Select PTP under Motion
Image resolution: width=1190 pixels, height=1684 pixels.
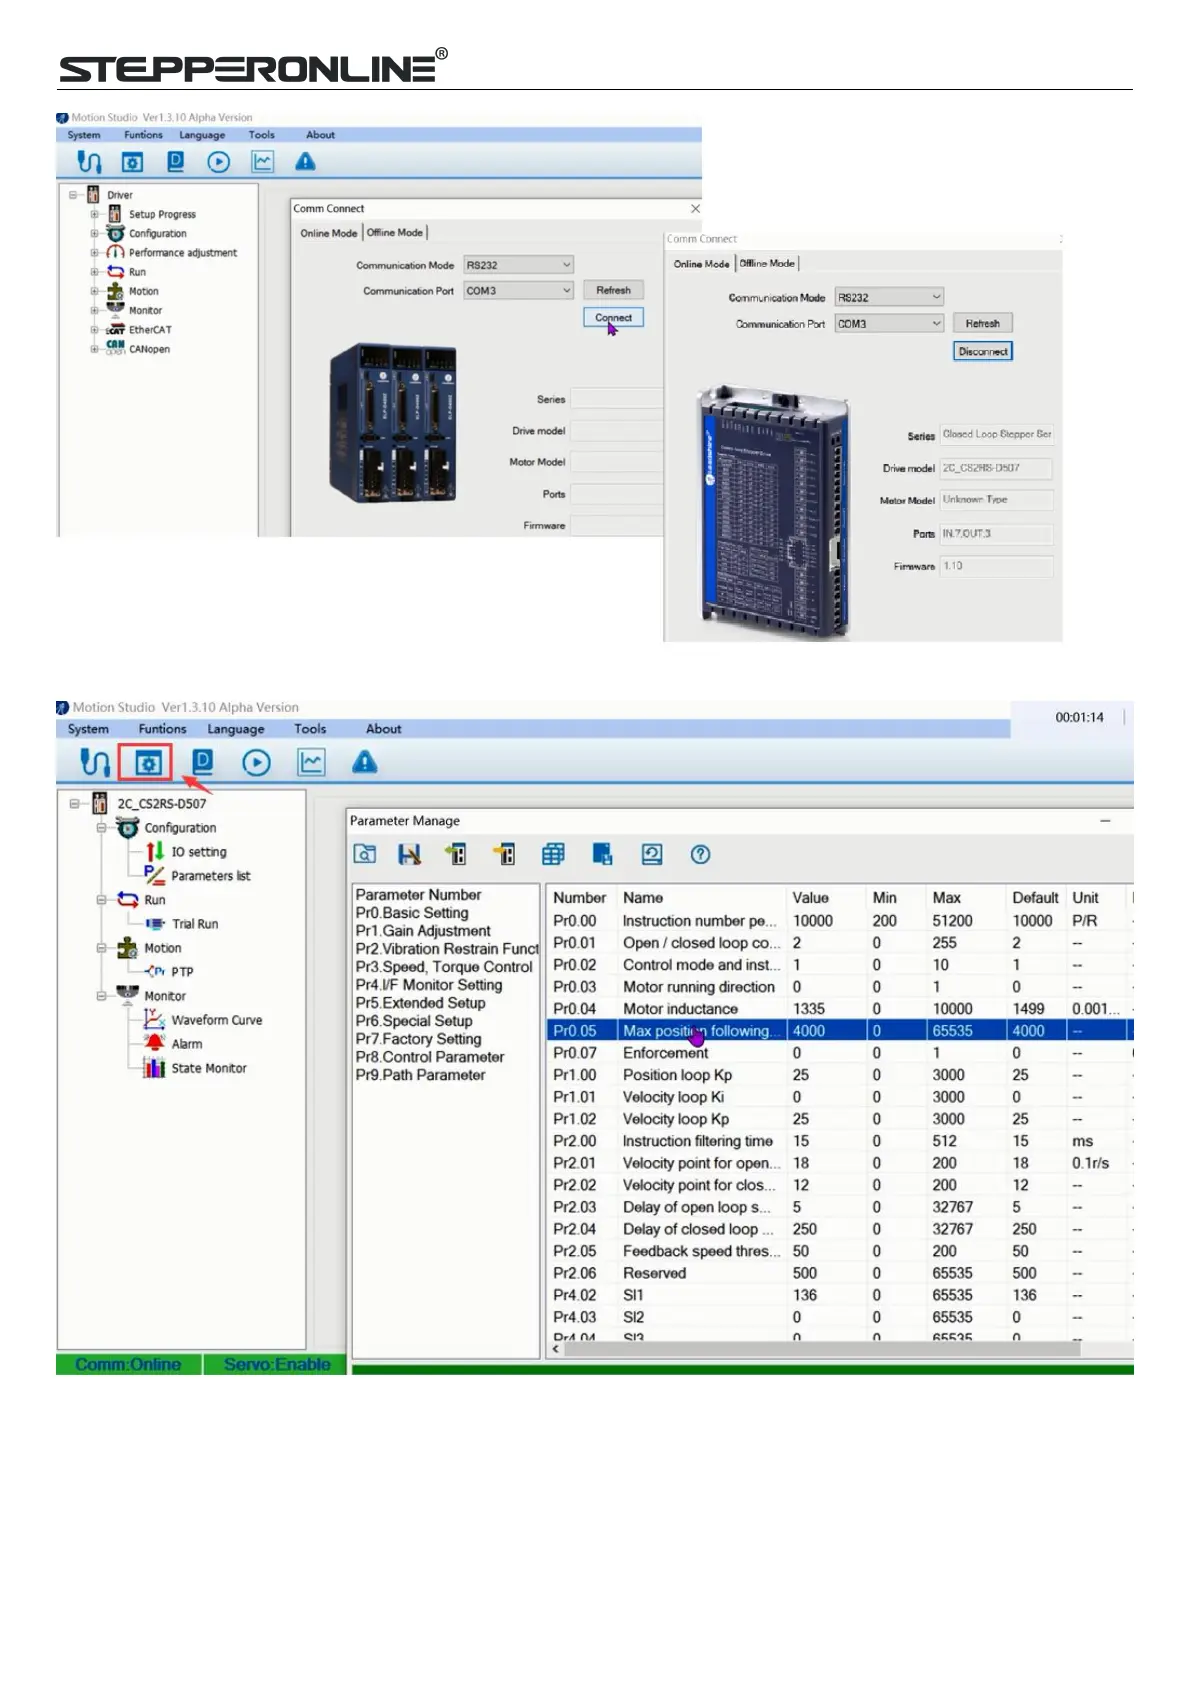click(182, 972)
